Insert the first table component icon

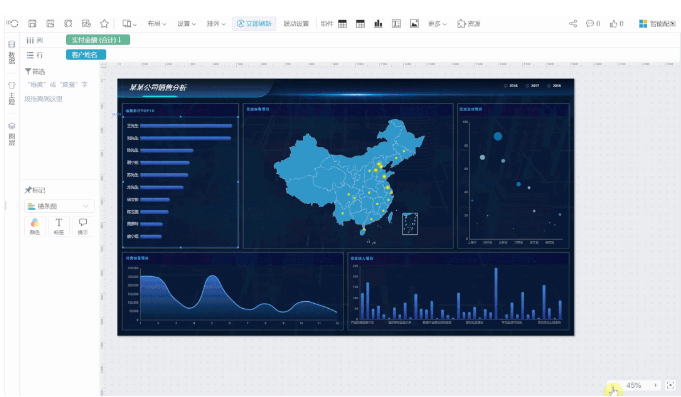(x=342, y=23)
